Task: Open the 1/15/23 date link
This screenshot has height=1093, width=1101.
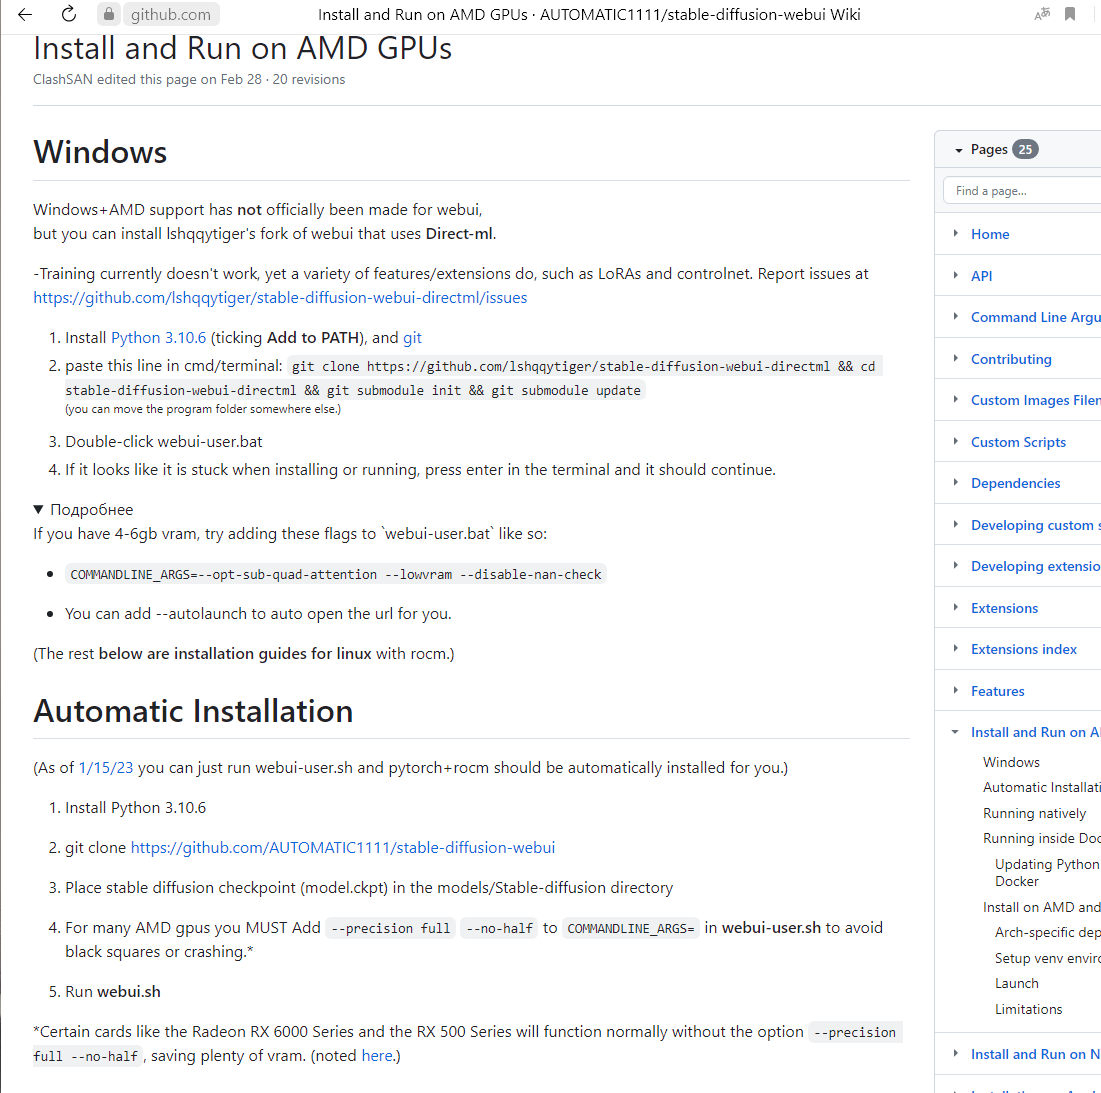Action: click(x=105, y=768)
